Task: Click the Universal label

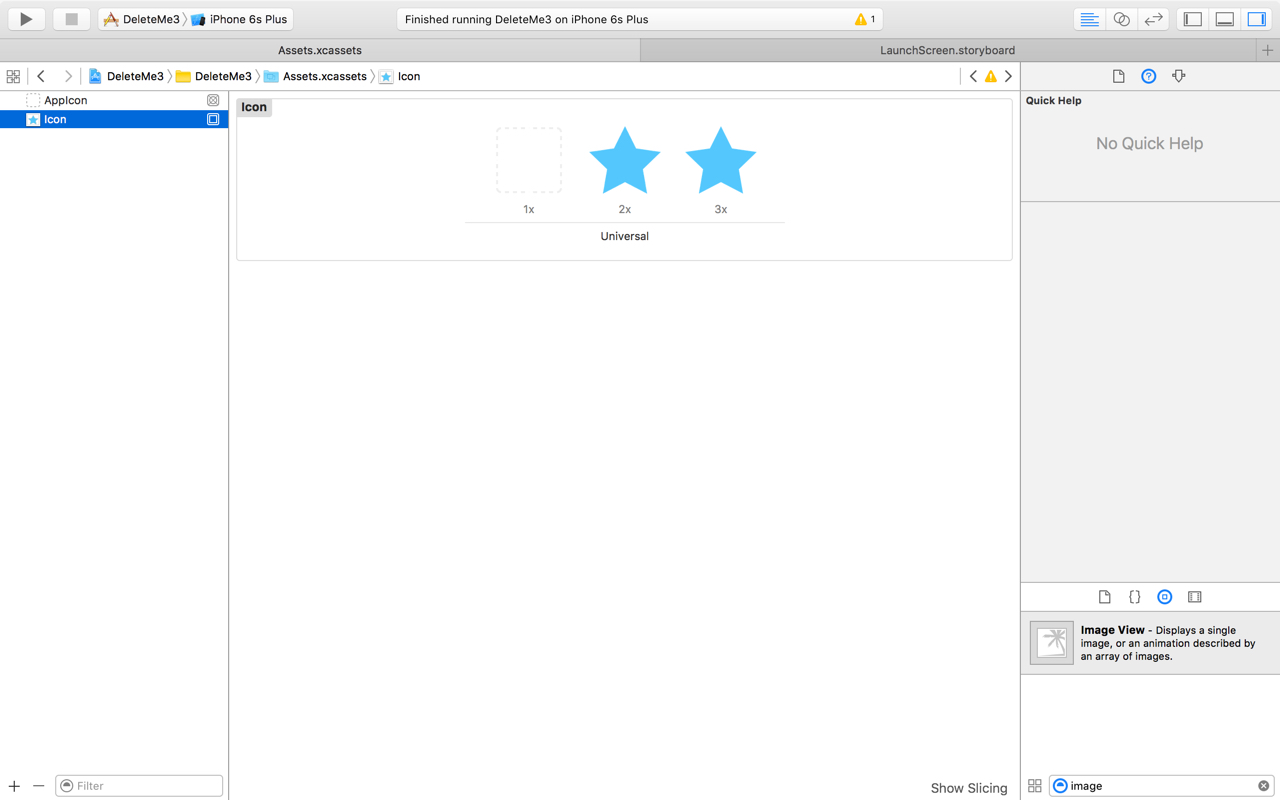Action: point(625,236)
